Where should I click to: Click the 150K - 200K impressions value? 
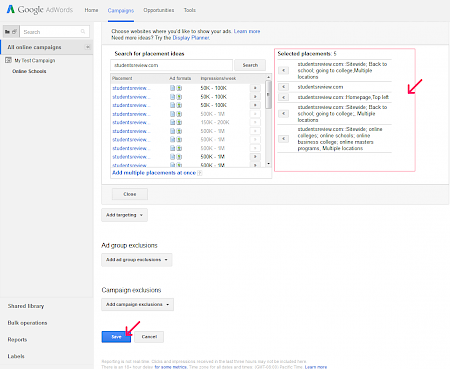215,122
